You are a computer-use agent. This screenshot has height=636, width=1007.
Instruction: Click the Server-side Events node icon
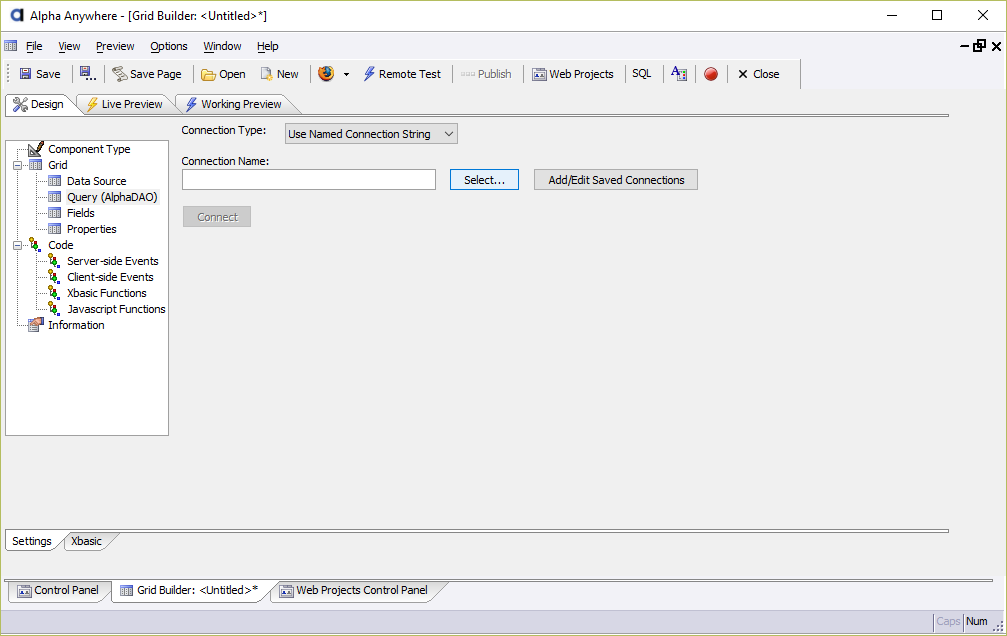[55, 261]
